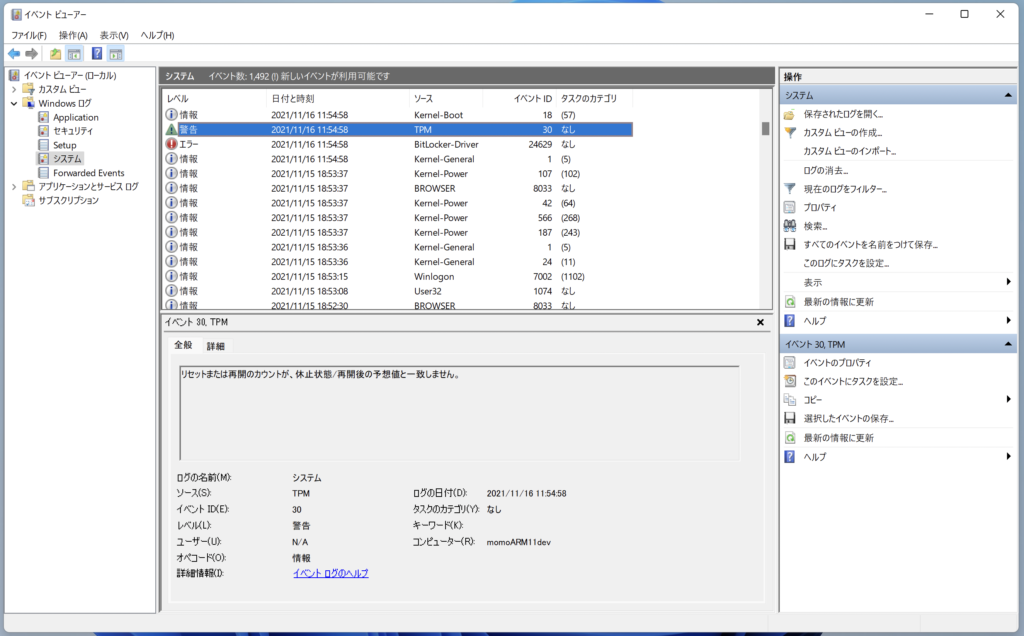Screen dimensions: 1024x636
Task: Sort by the ソース column header
Action: pyautogui.click(x=446, y=99)
